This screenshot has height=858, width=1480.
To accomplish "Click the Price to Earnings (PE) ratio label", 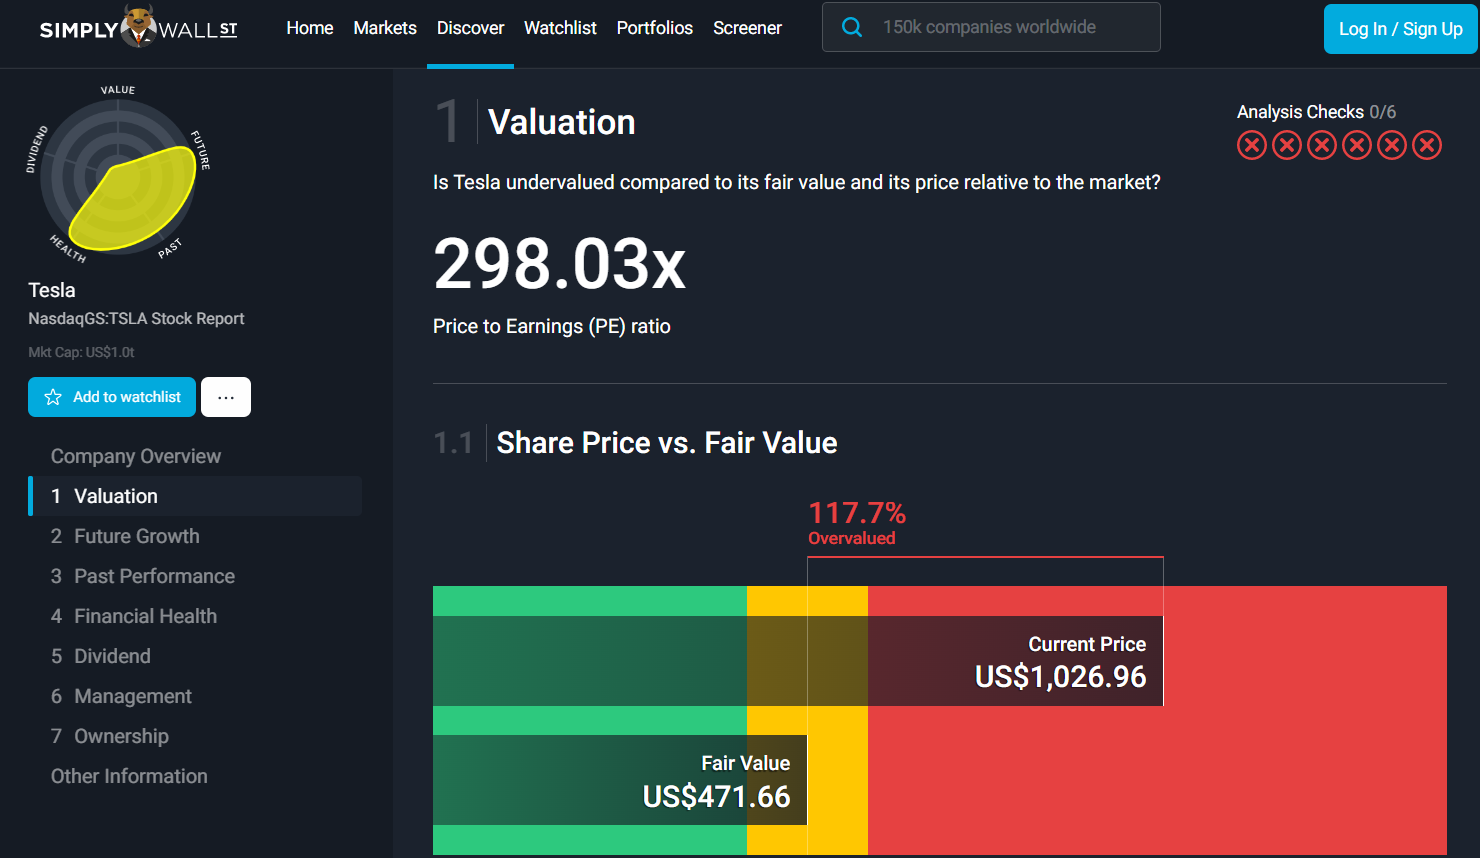I will 552,326.
